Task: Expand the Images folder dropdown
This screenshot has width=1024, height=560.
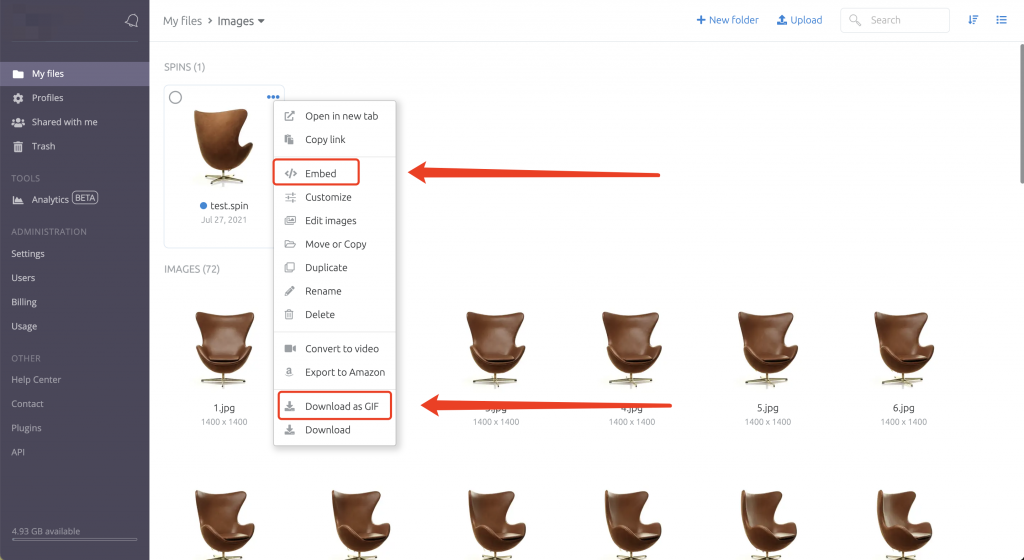Action: coord(261,21)
